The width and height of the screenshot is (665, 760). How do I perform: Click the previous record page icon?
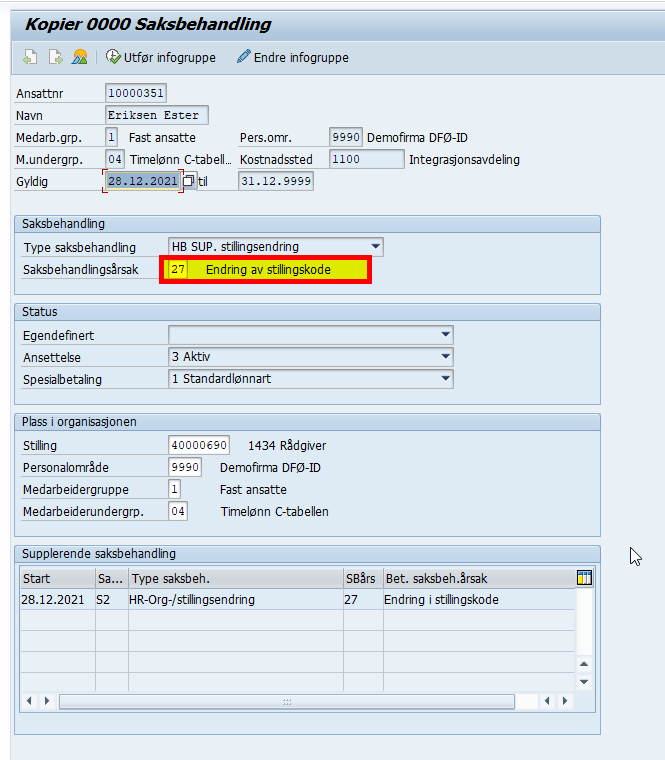point(30,57)
